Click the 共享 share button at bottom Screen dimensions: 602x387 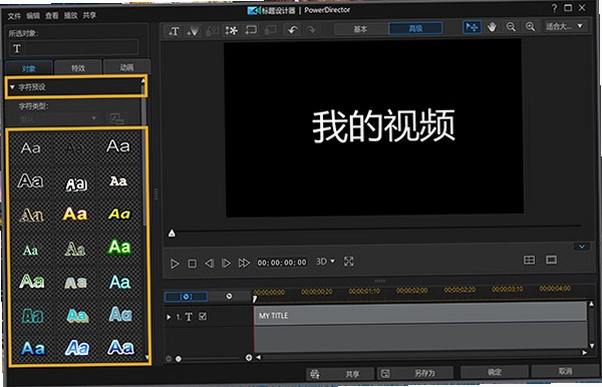coord(340,374)
